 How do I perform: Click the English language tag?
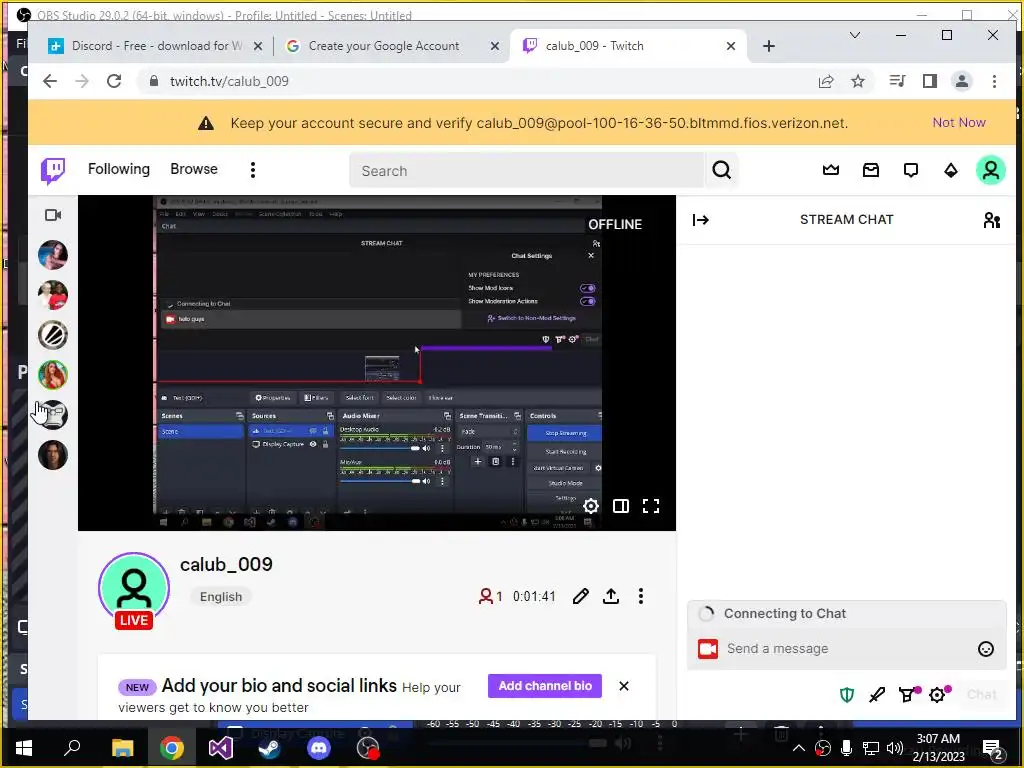pyautogui.click(x=221, y=597)
